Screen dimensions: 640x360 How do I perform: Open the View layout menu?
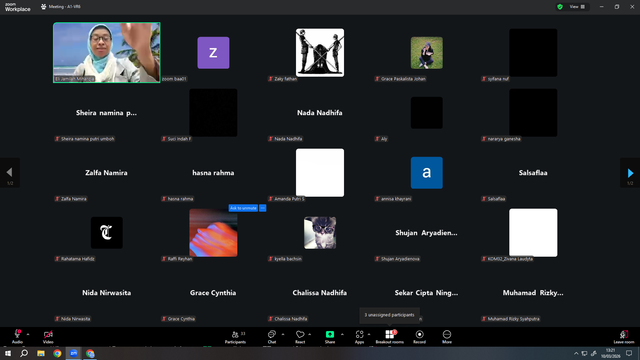coord(577,7)
